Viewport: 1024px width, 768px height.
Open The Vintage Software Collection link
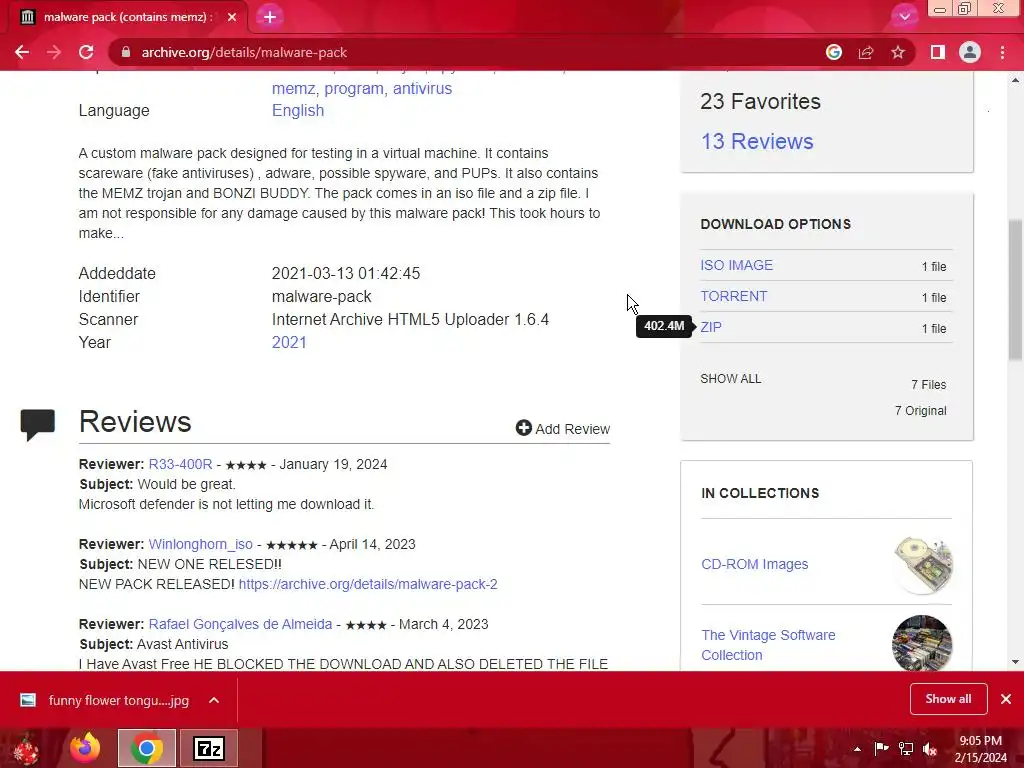click(x=768, y=645)
